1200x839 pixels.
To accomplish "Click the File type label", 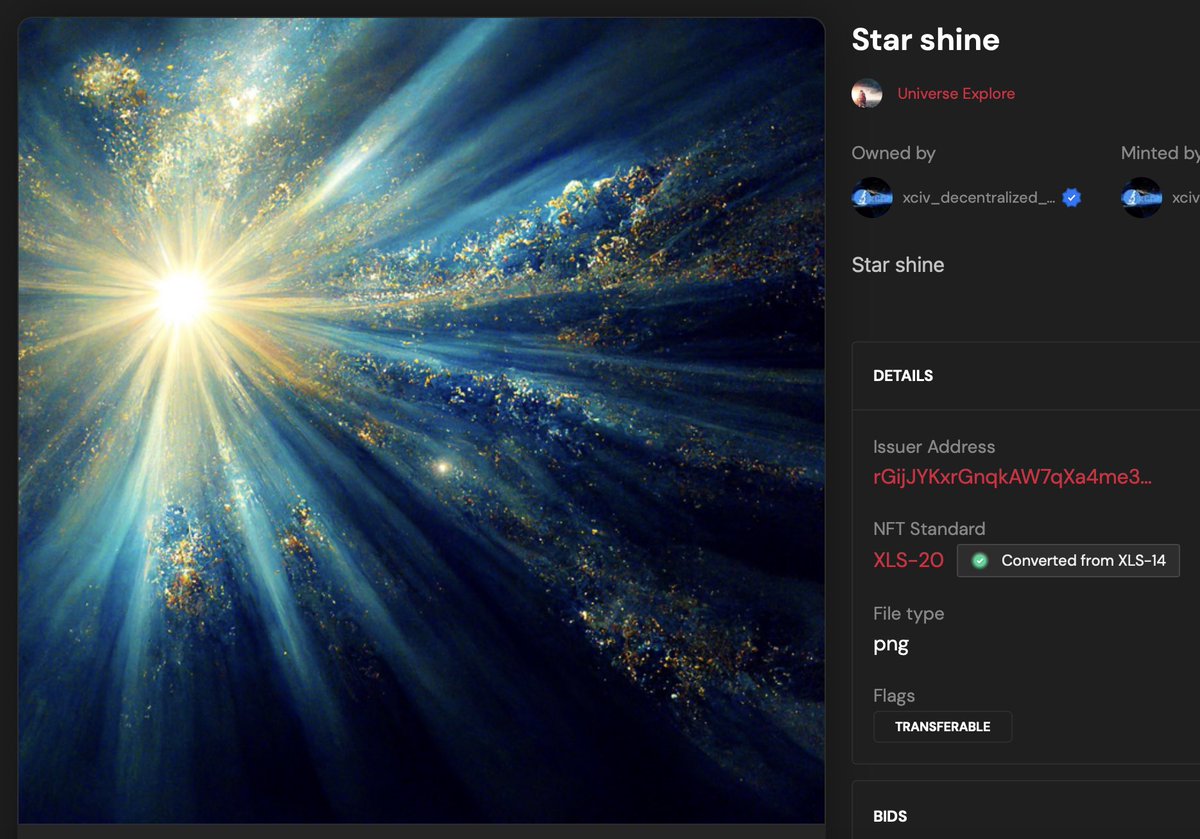I will coord(908,614).
